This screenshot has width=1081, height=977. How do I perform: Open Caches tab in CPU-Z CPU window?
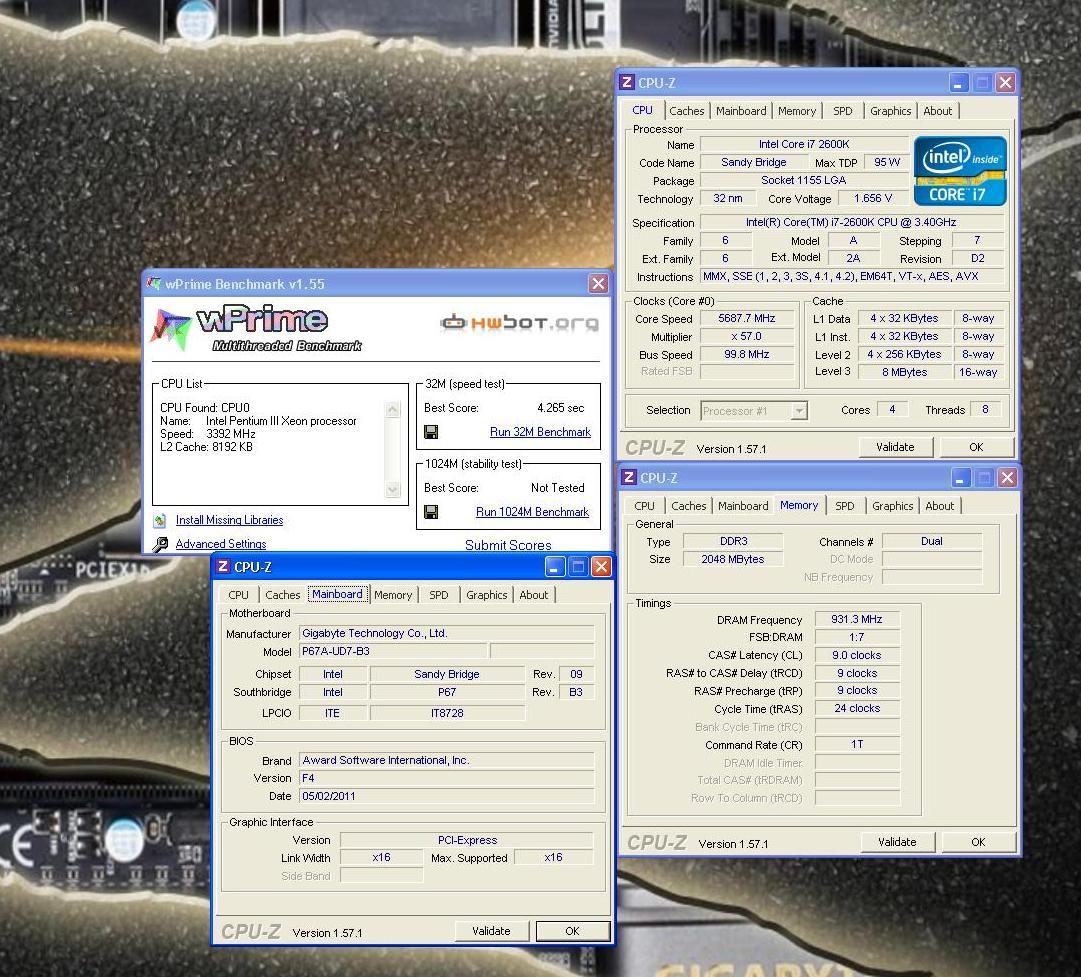tap(687, 111)
